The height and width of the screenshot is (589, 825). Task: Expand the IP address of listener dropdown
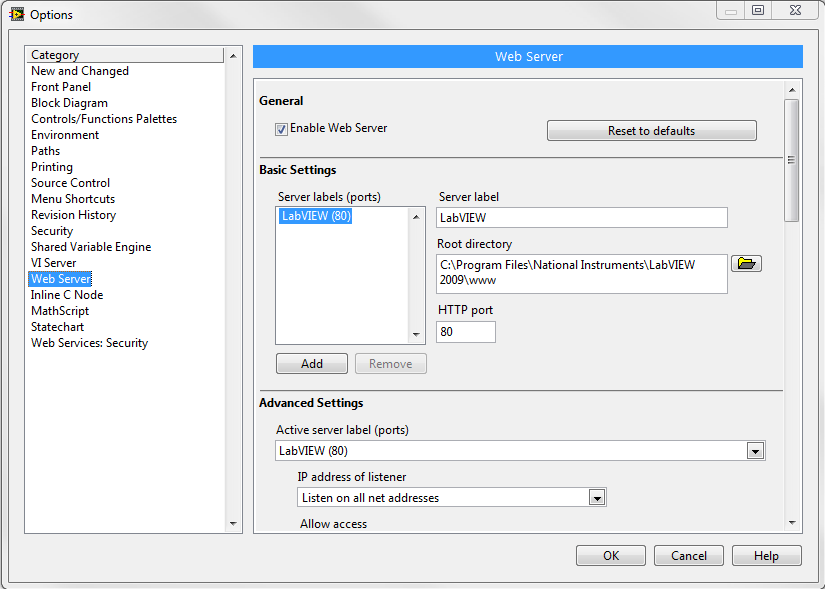click(x=597, y=498)
